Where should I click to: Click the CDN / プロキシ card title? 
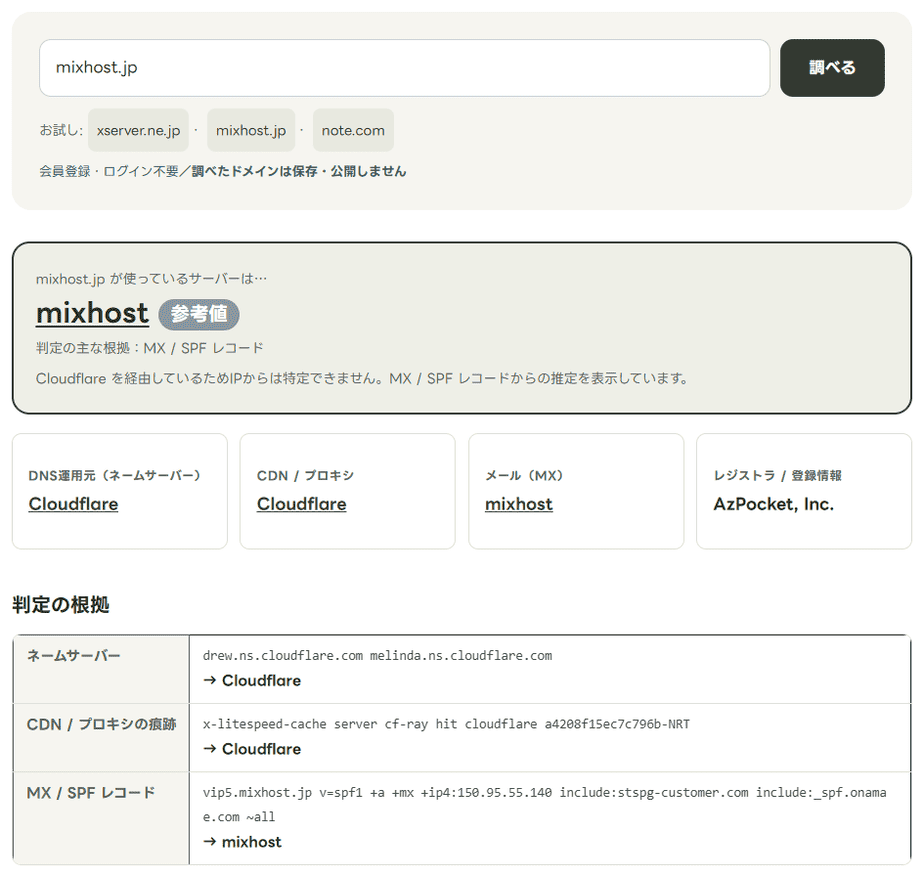pyautogui.click(x=305, y=475)
